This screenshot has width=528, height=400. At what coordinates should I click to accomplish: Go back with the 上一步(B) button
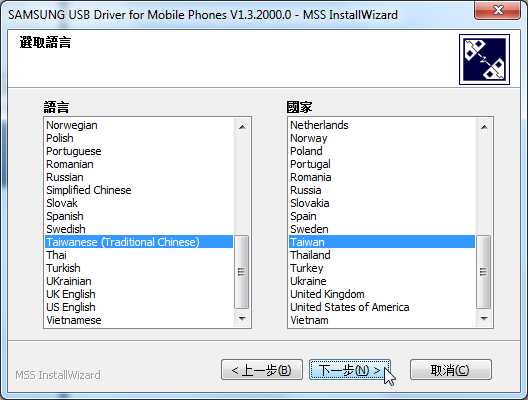[x=262, y=370]
